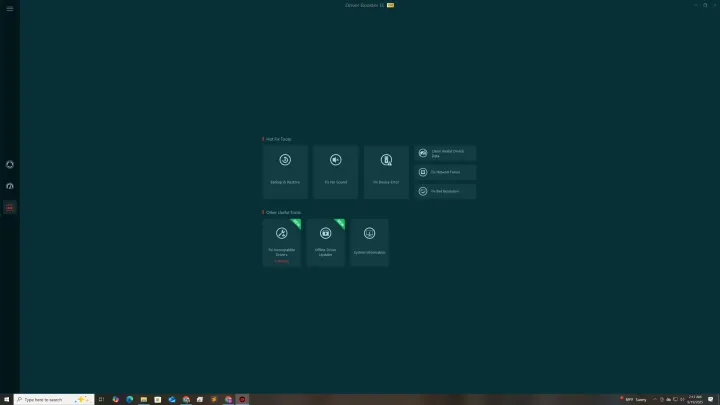Open the hamburger menu in the sidebar
The image size is (720, 405).
point(10,9)
